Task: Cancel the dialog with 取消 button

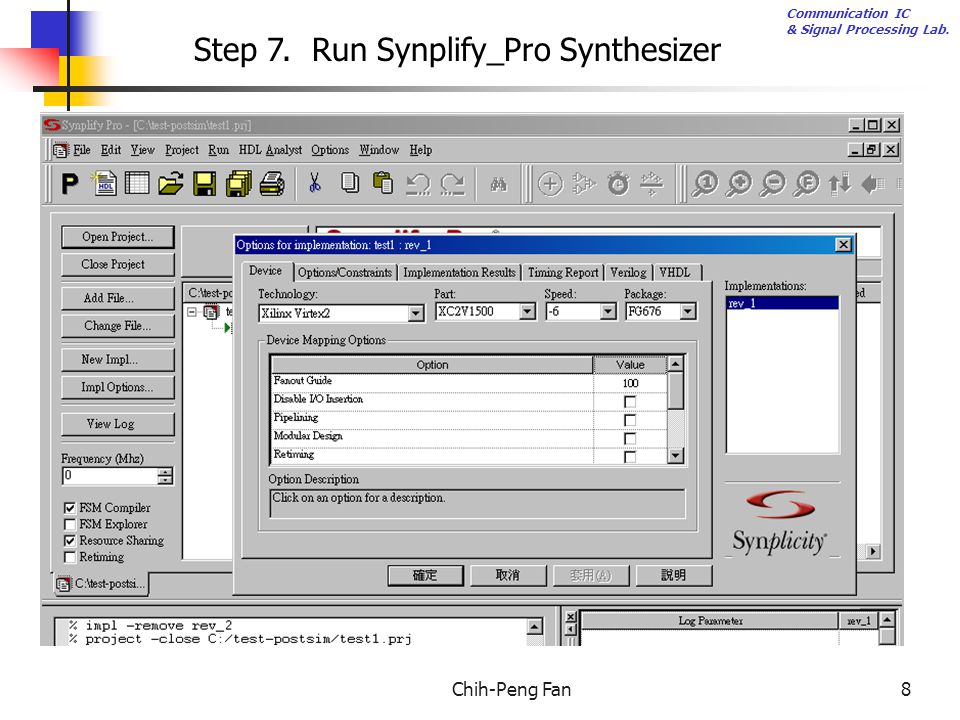Action: coord(508,575)
